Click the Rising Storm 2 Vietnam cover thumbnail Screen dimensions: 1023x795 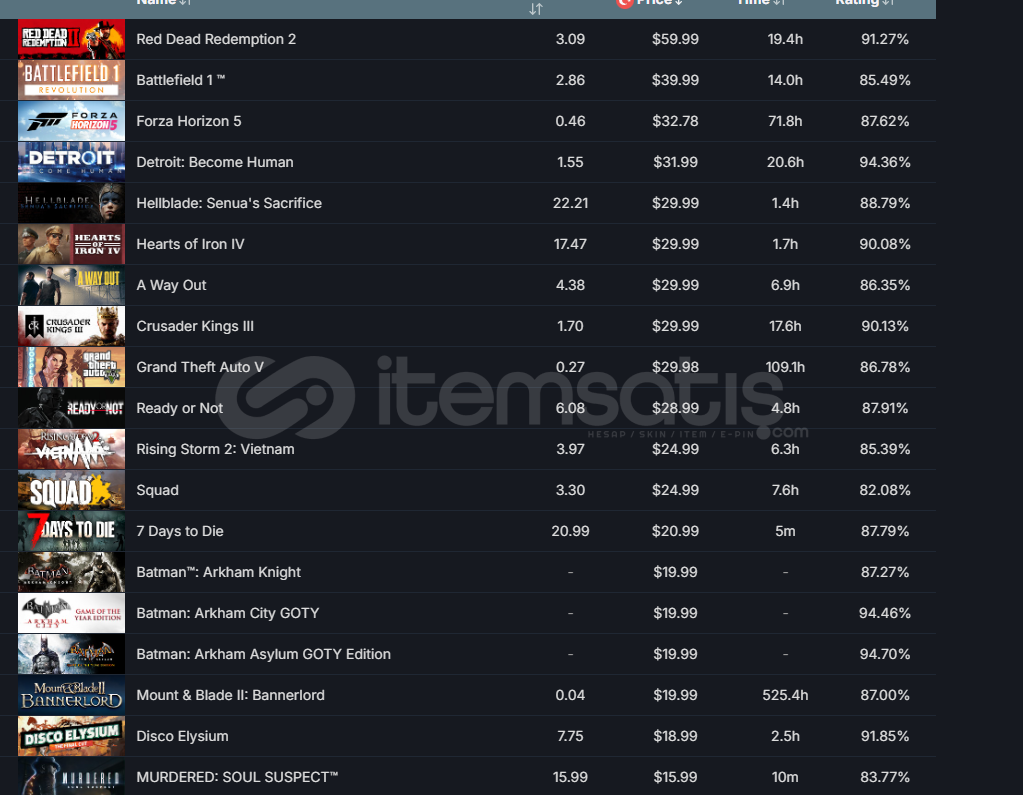point(71,449)
